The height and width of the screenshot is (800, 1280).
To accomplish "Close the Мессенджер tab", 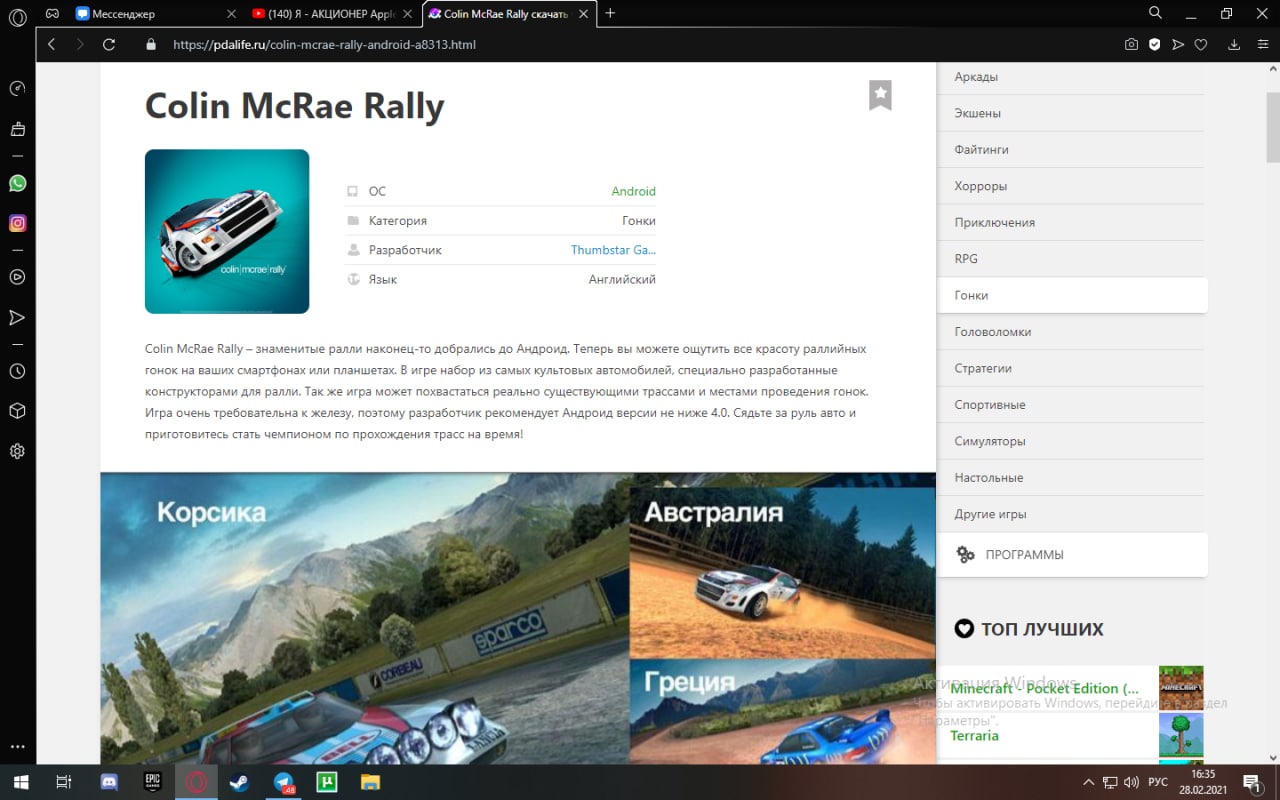I will click(231, 14).
